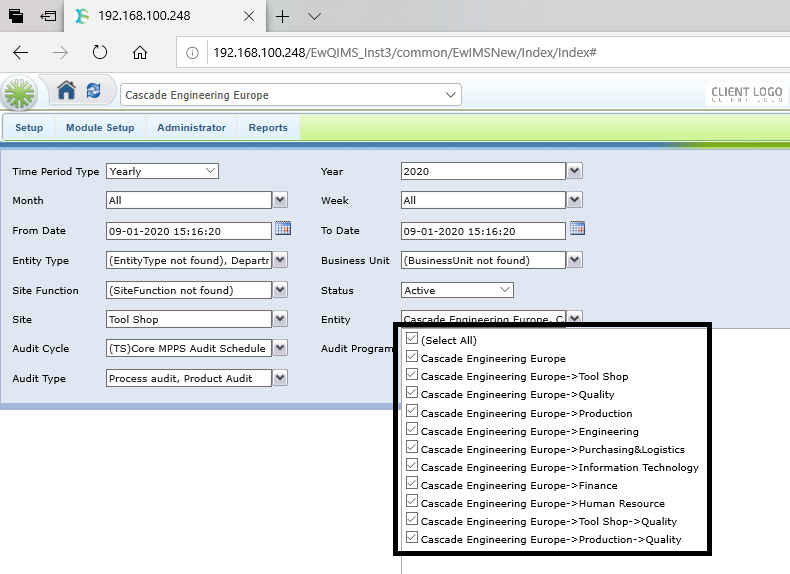Go back in the browser
The width and height of the screenshot is (790, 574).
click(21, 52)
